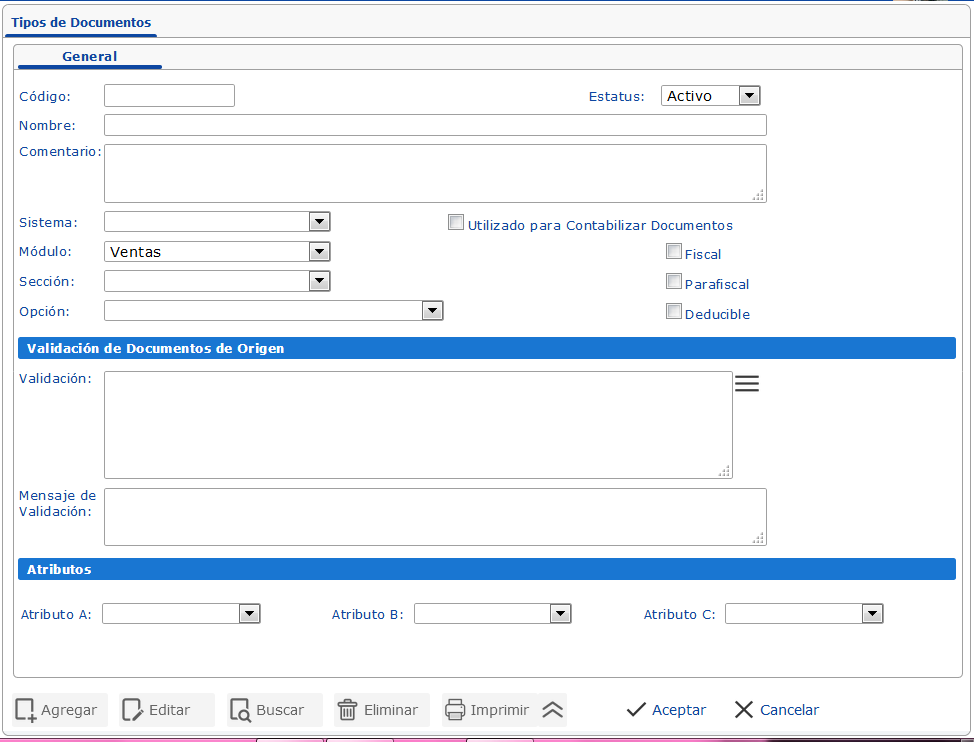
Task: Tick the Deducible checkbox
Action: pyautogui.click(x=674, y=312)
